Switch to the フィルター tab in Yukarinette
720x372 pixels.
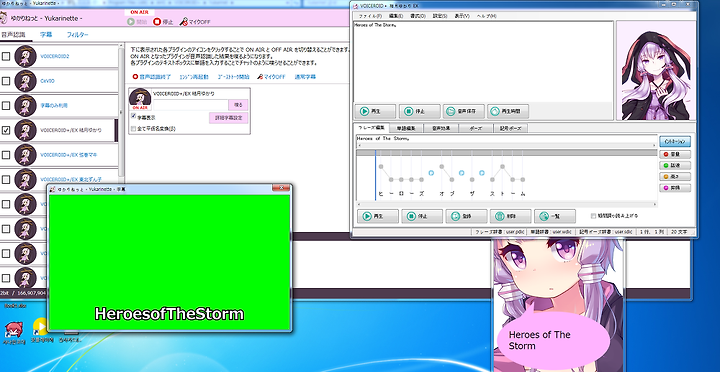coord(77,35)
